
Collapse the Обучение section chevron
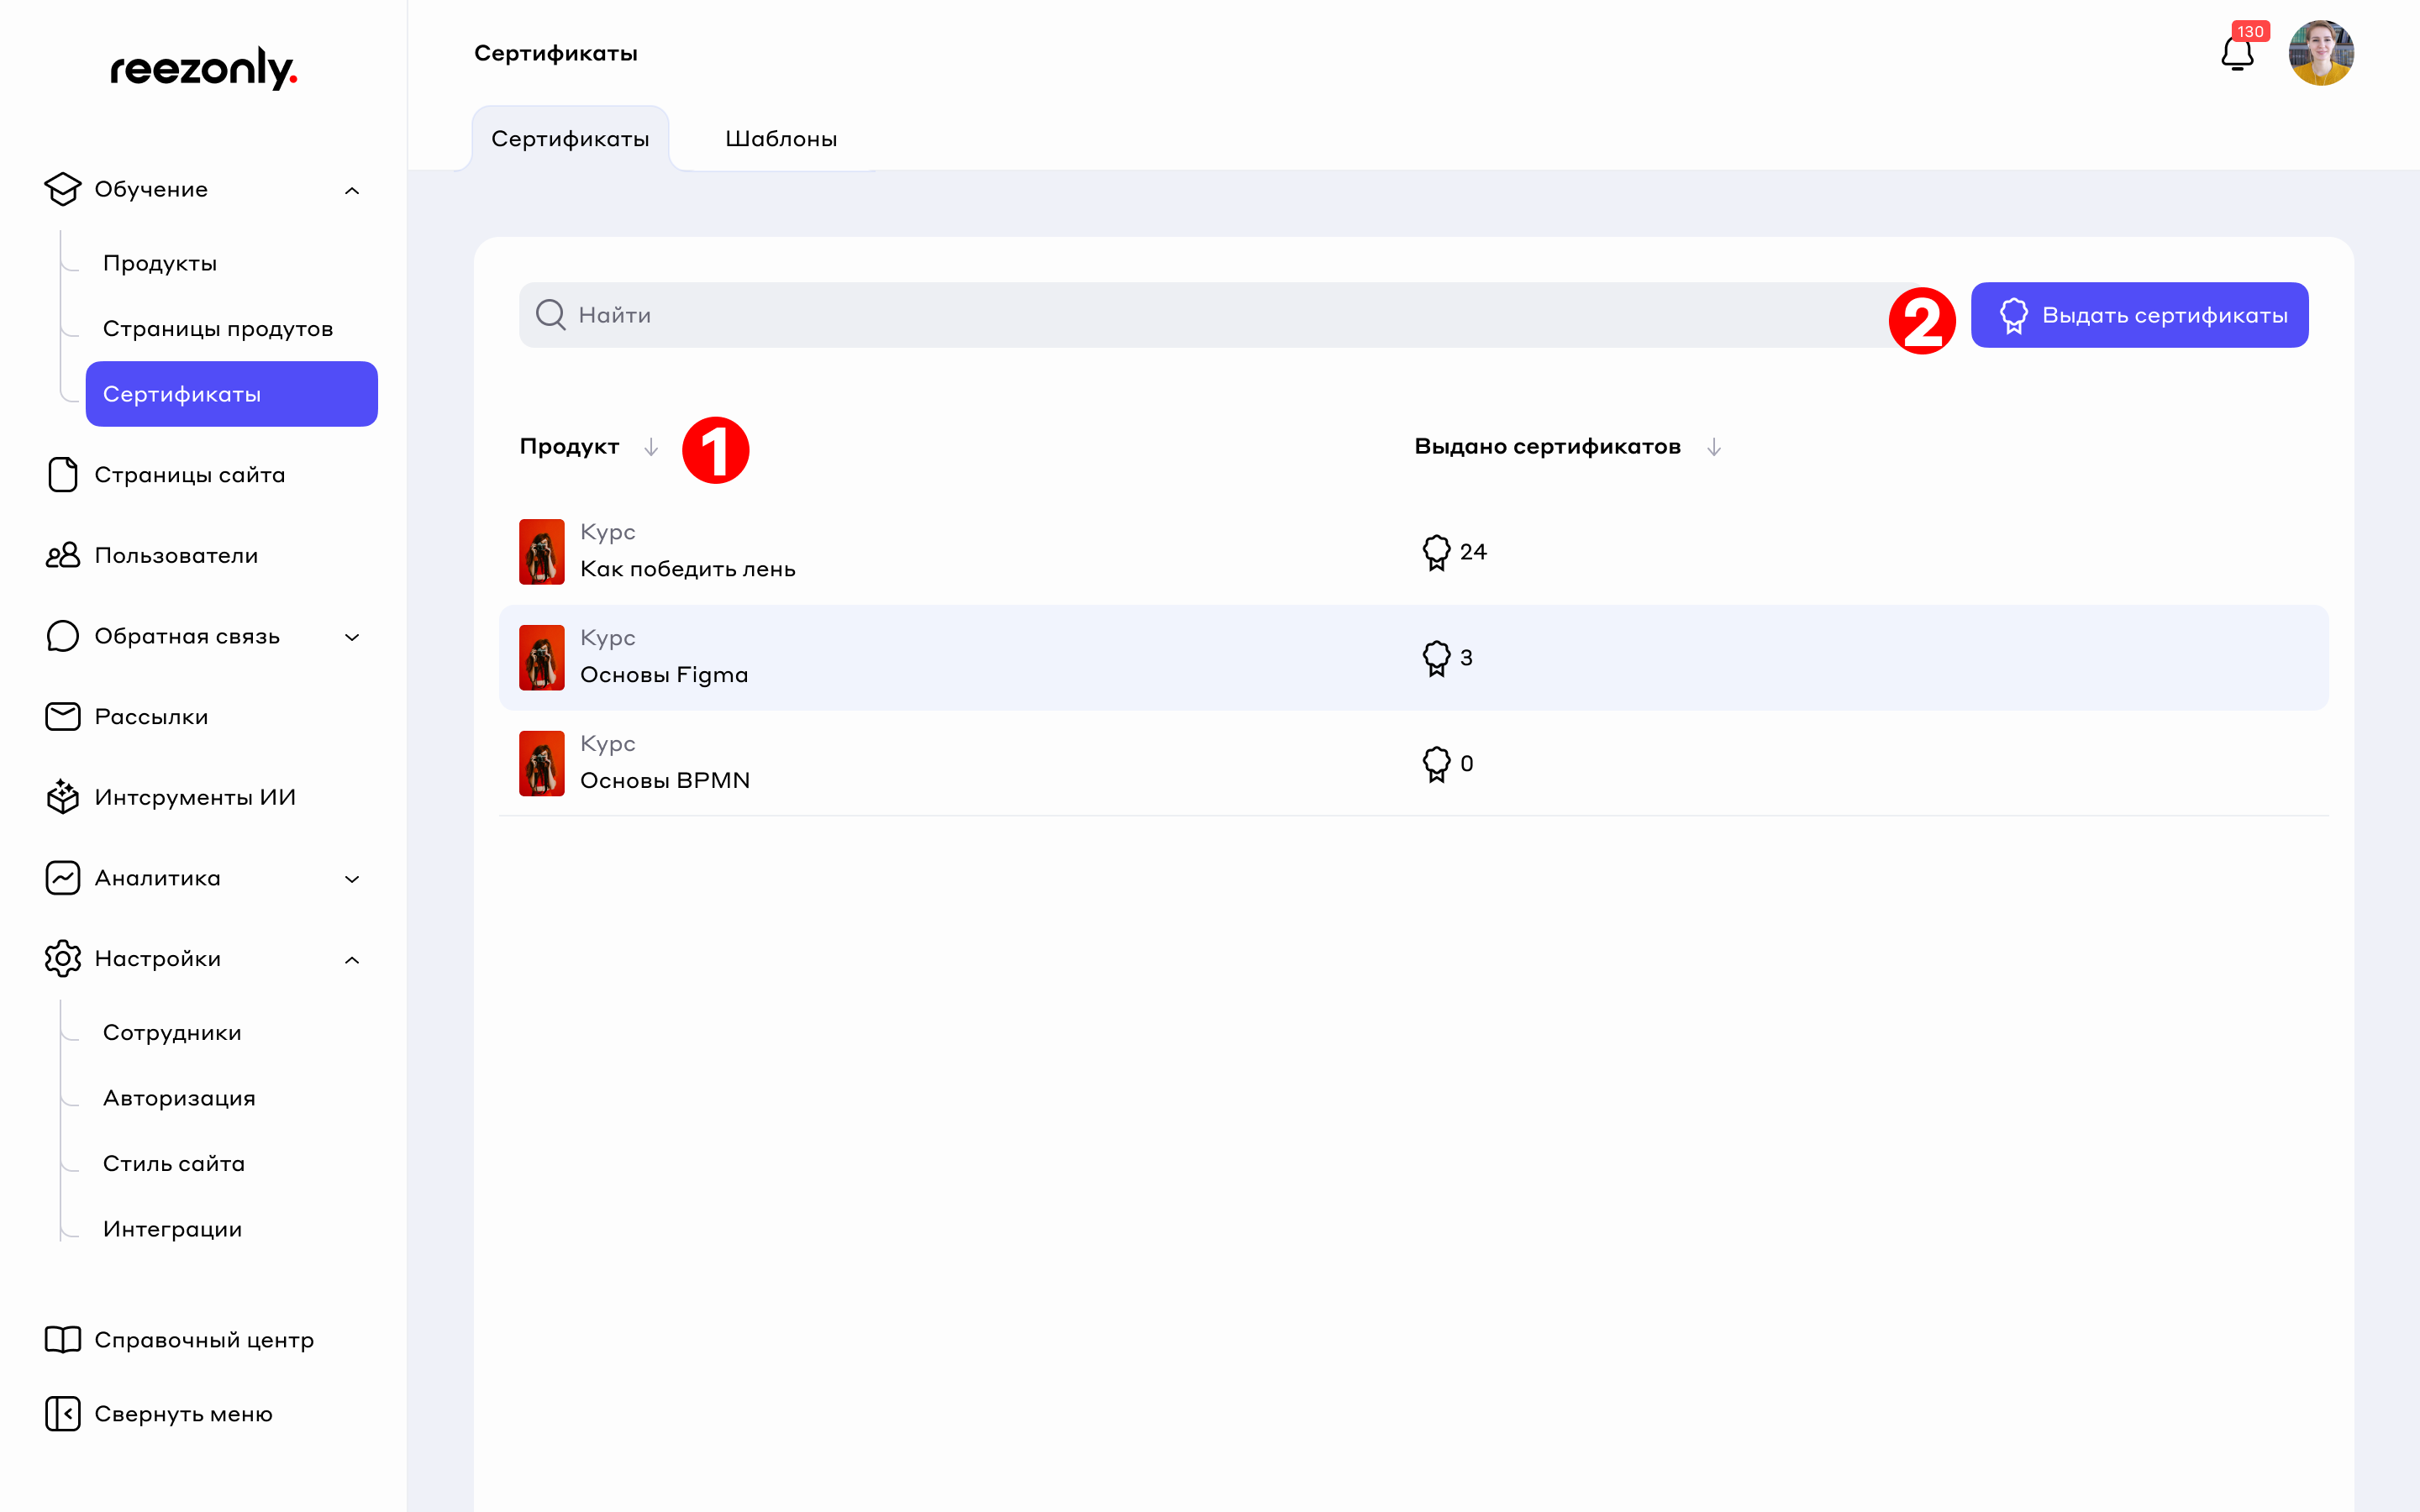[352, 190]
